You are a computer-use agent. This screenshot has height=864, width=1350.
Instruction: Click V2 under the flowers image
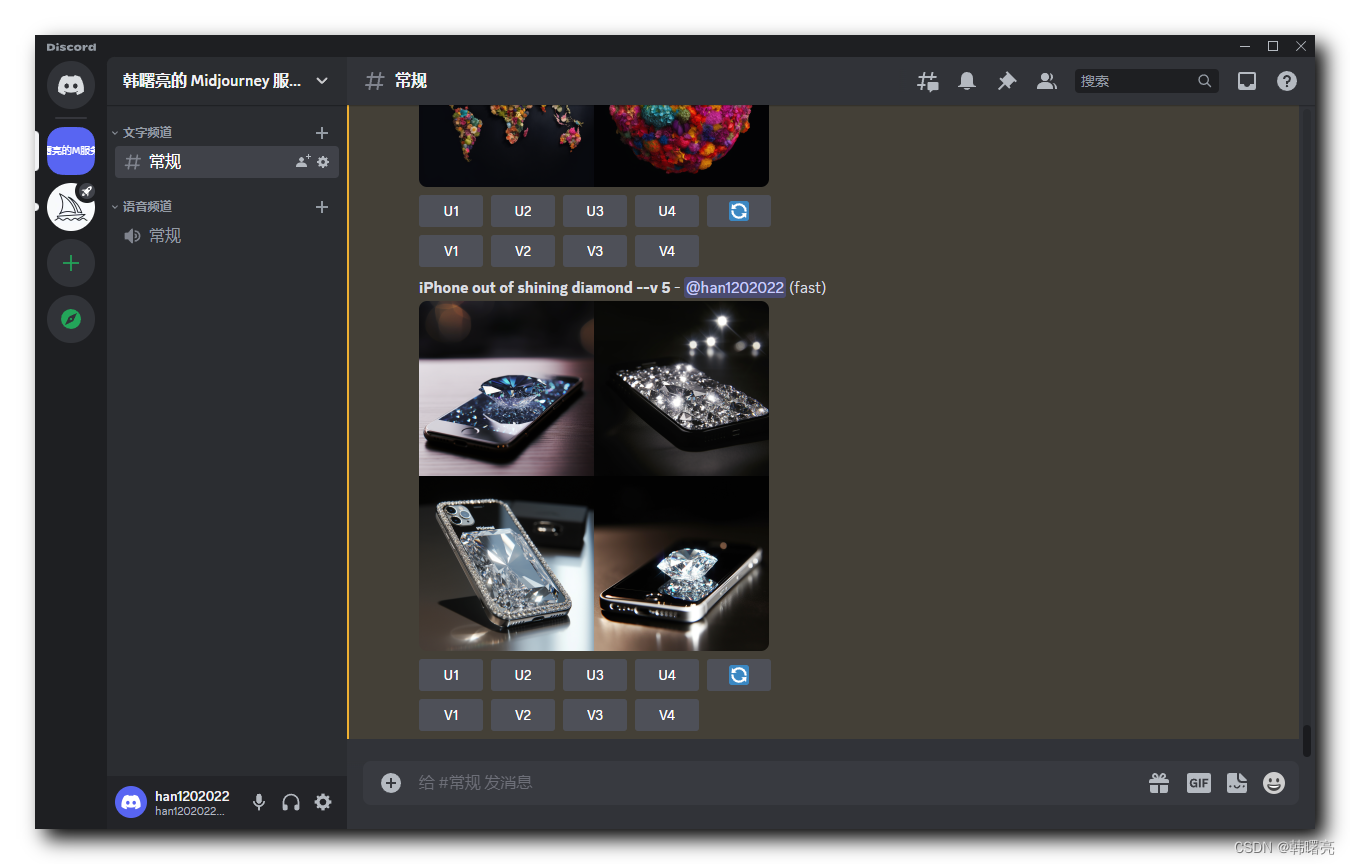point(523,251)
